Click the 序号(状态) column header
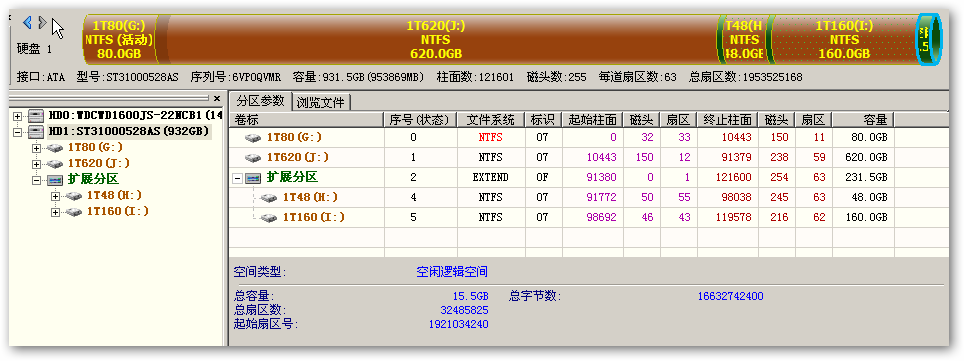The image size is (964, 361). point(421,119)
